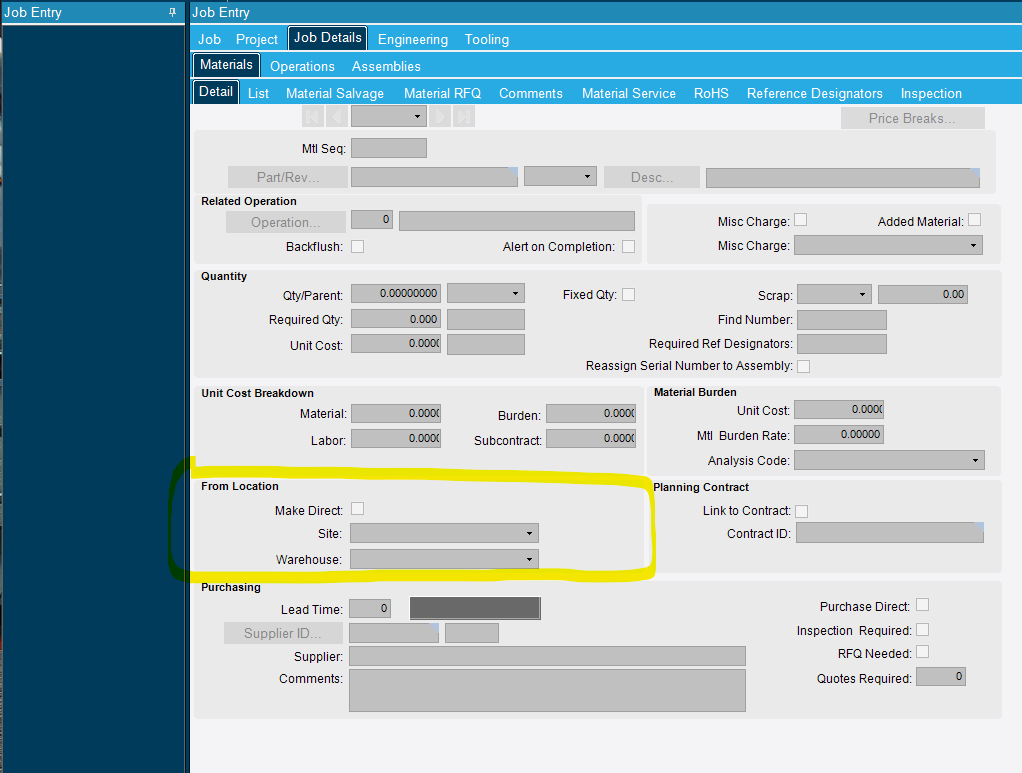Toggle the Misc Charge checkbox
This screenshot has height=773, width=1022.
pyautogui.click(x=800, y=220)
